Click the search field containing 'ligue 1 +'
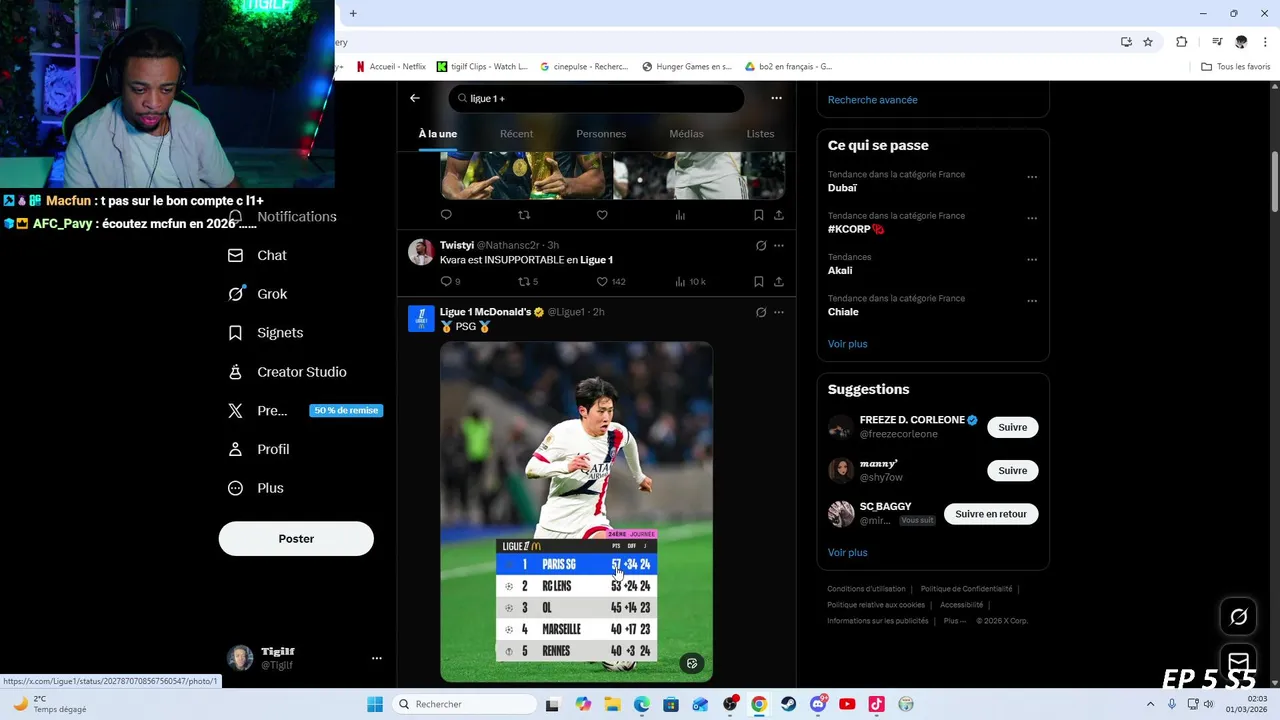Image resolution: width=1280 pixels, height=720 pixels. point(596,98)
